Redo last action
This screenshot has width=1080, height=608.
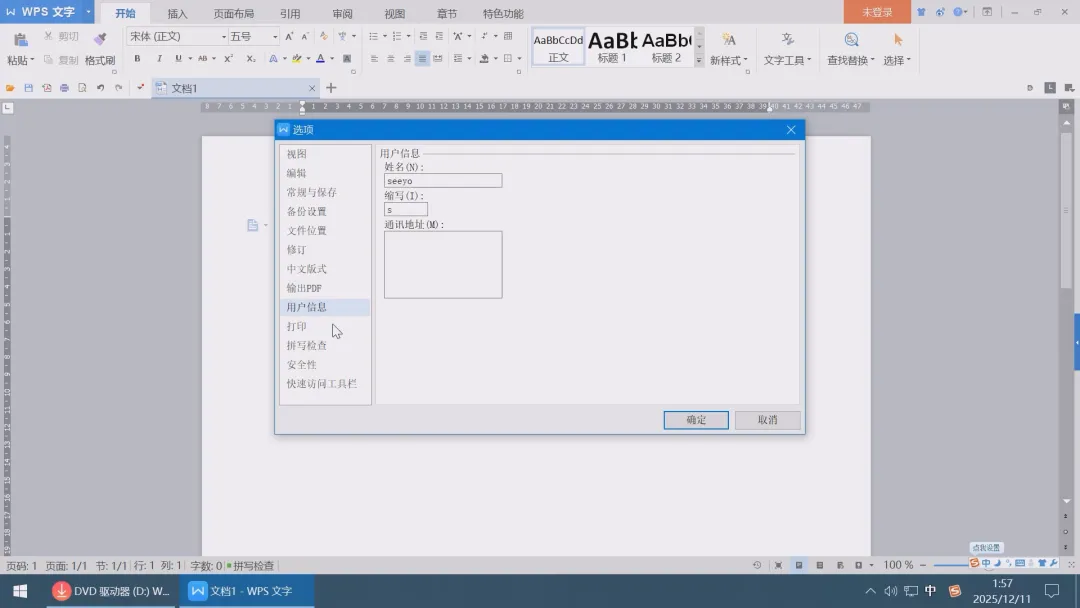click(118, 88)
